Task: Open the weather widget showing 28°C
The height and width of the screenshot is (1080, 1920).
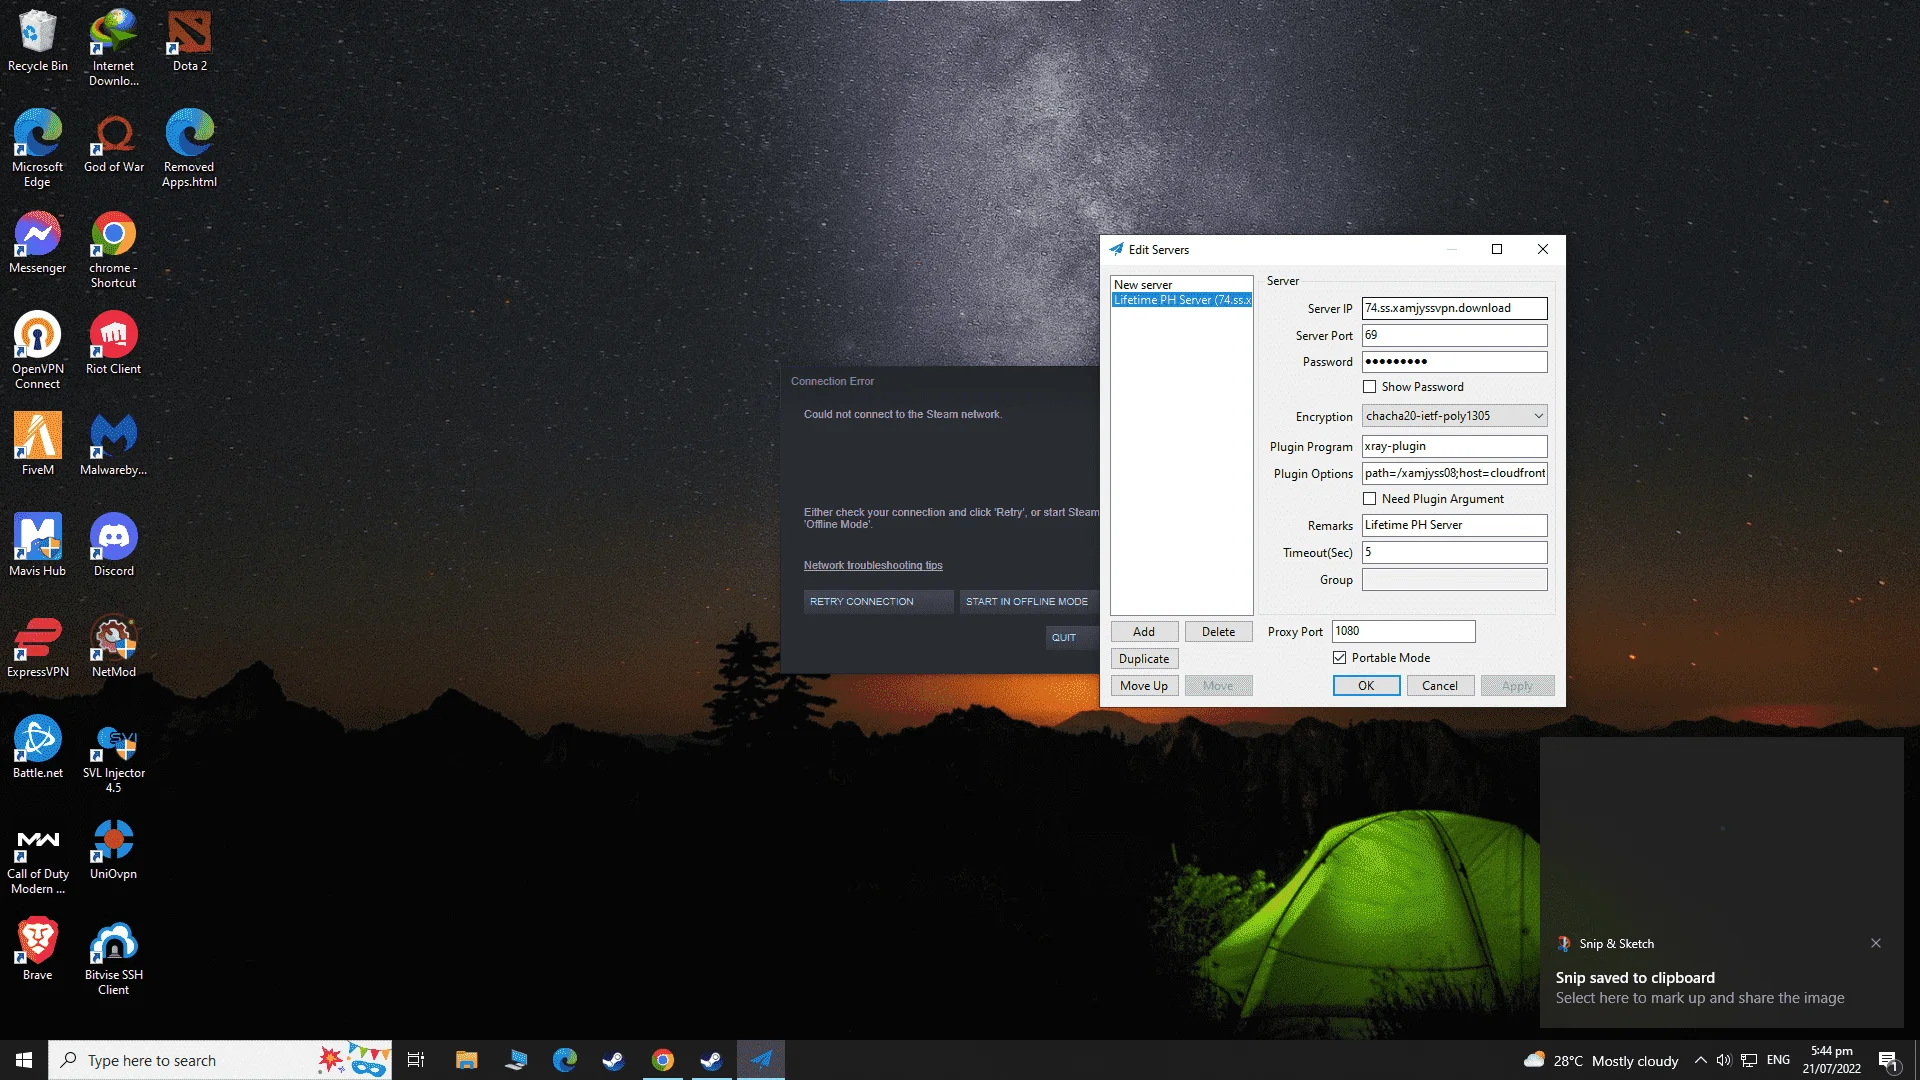Action: [1601, 1061]
